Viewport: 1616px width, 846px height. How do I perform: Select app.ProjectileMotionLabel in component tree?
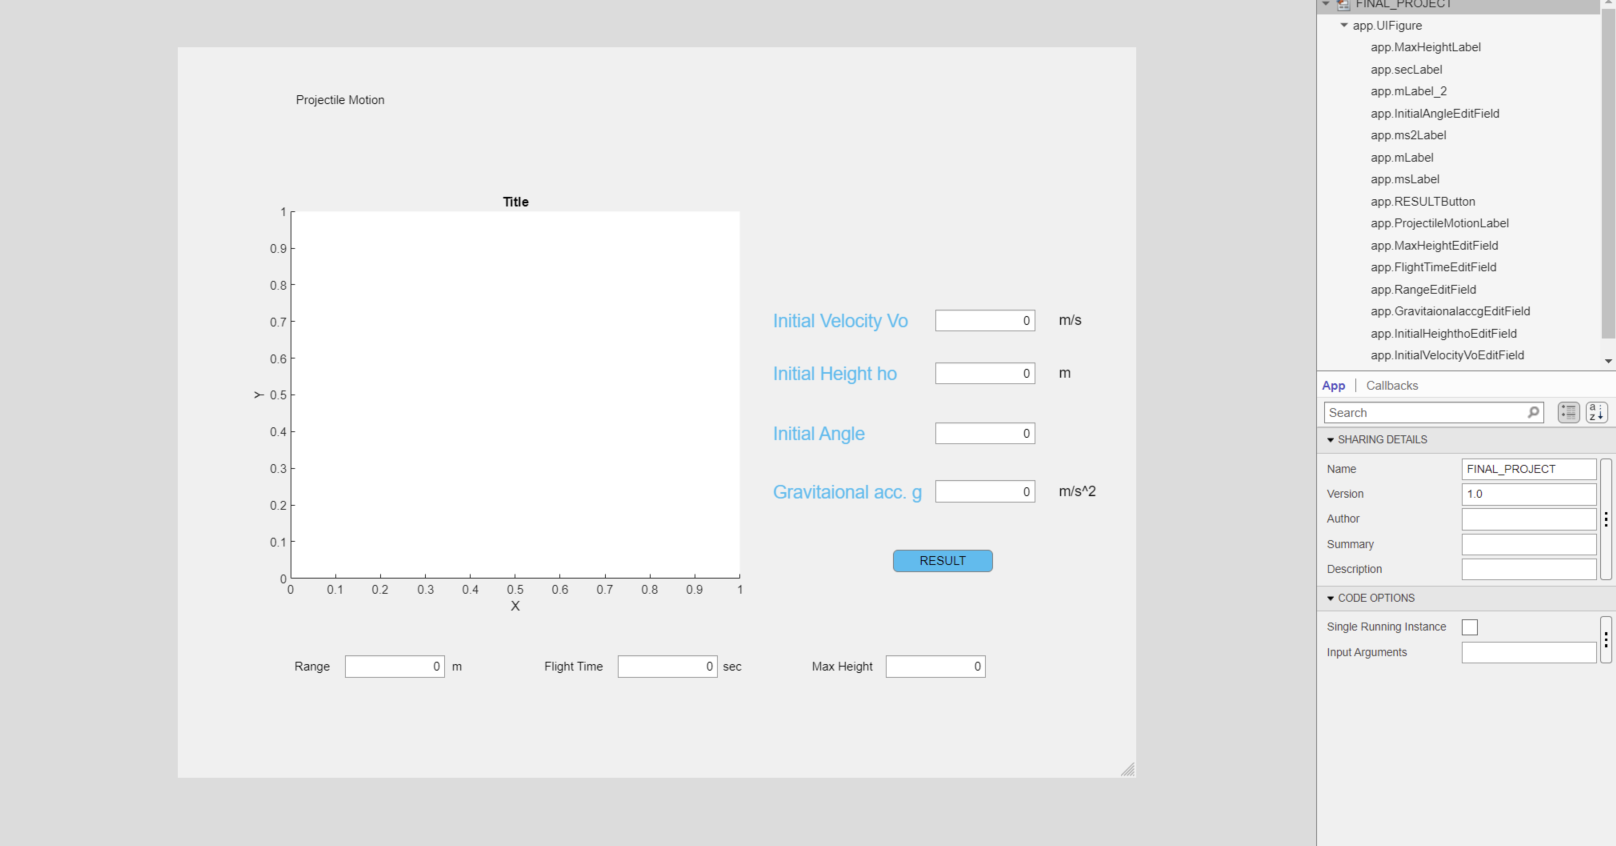(1439, 223)
